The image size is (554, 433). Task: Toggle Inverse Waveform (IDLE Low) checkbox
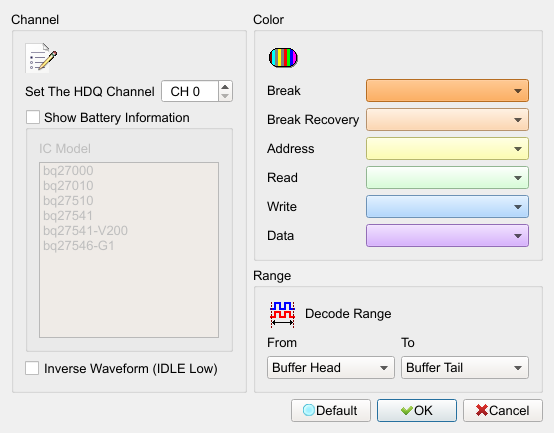pyautogui.click(x=32, y=368)
